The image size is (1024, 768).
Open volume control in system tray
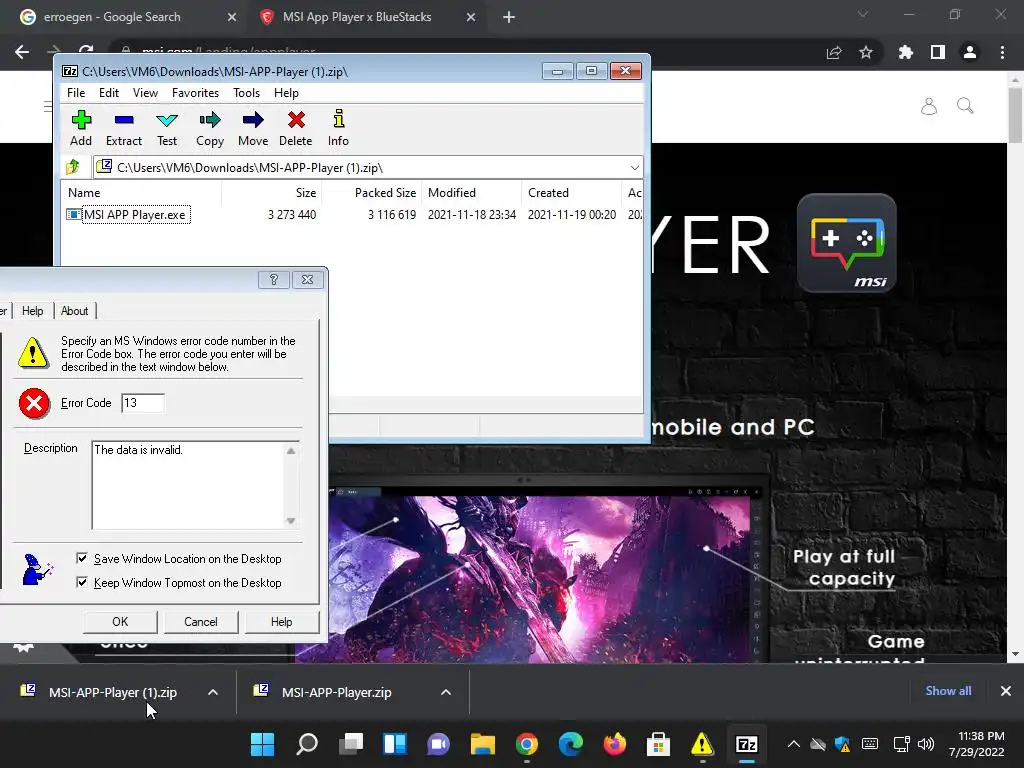[925, 744]
